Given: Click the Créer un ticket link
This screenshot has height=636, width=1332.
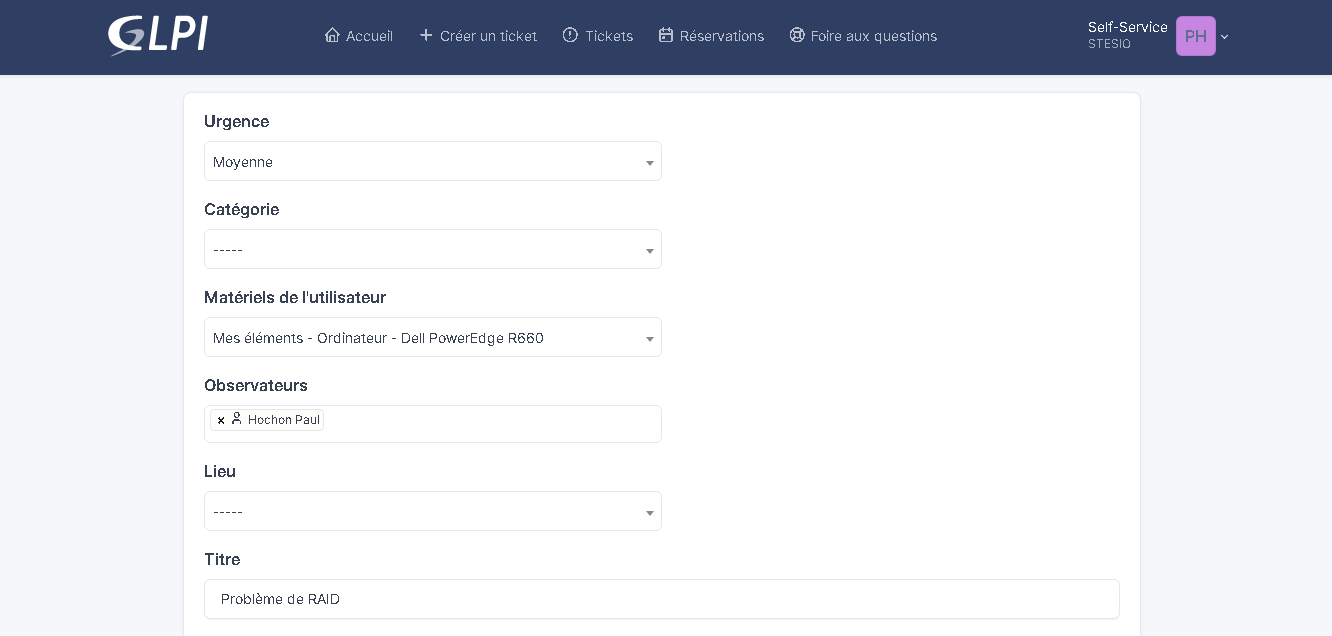Looking at the screenshot, I should point(488,36).
